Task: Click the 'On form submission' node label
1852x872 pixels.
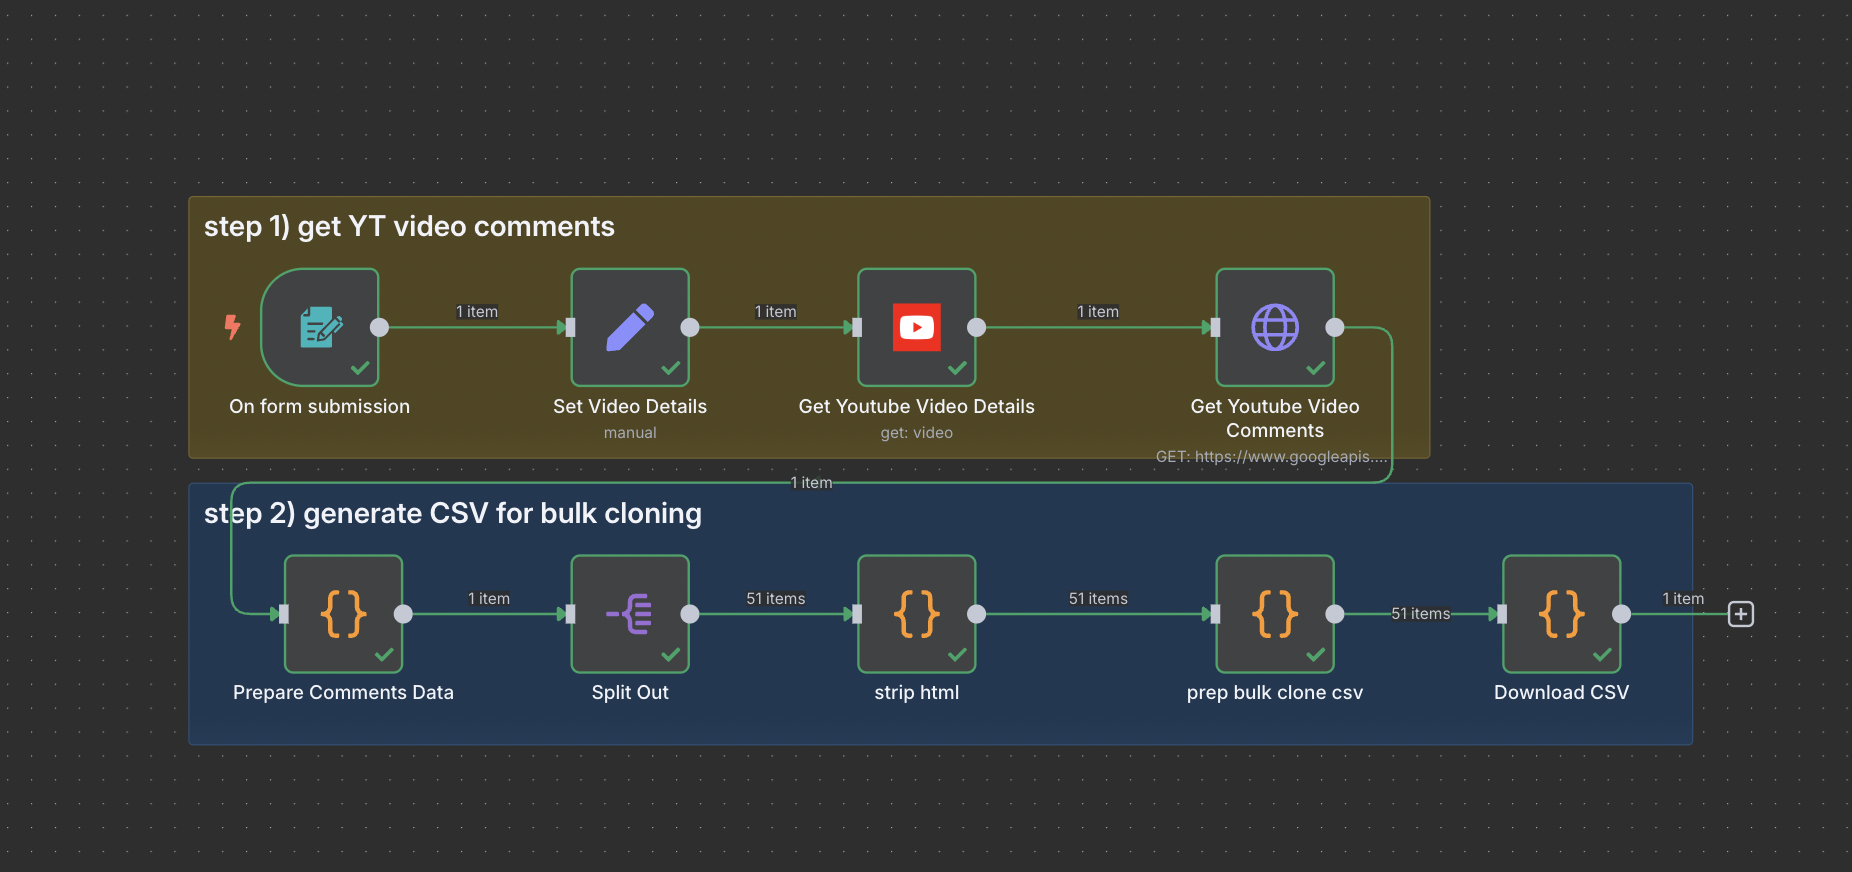Action: click(x=320, y=407)
